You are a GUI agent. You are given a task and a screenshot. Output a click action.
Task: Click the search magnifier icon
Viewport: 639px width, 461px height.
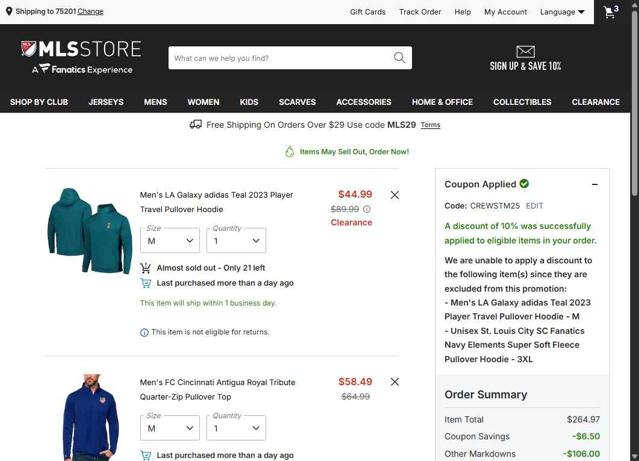pos(399,57)
